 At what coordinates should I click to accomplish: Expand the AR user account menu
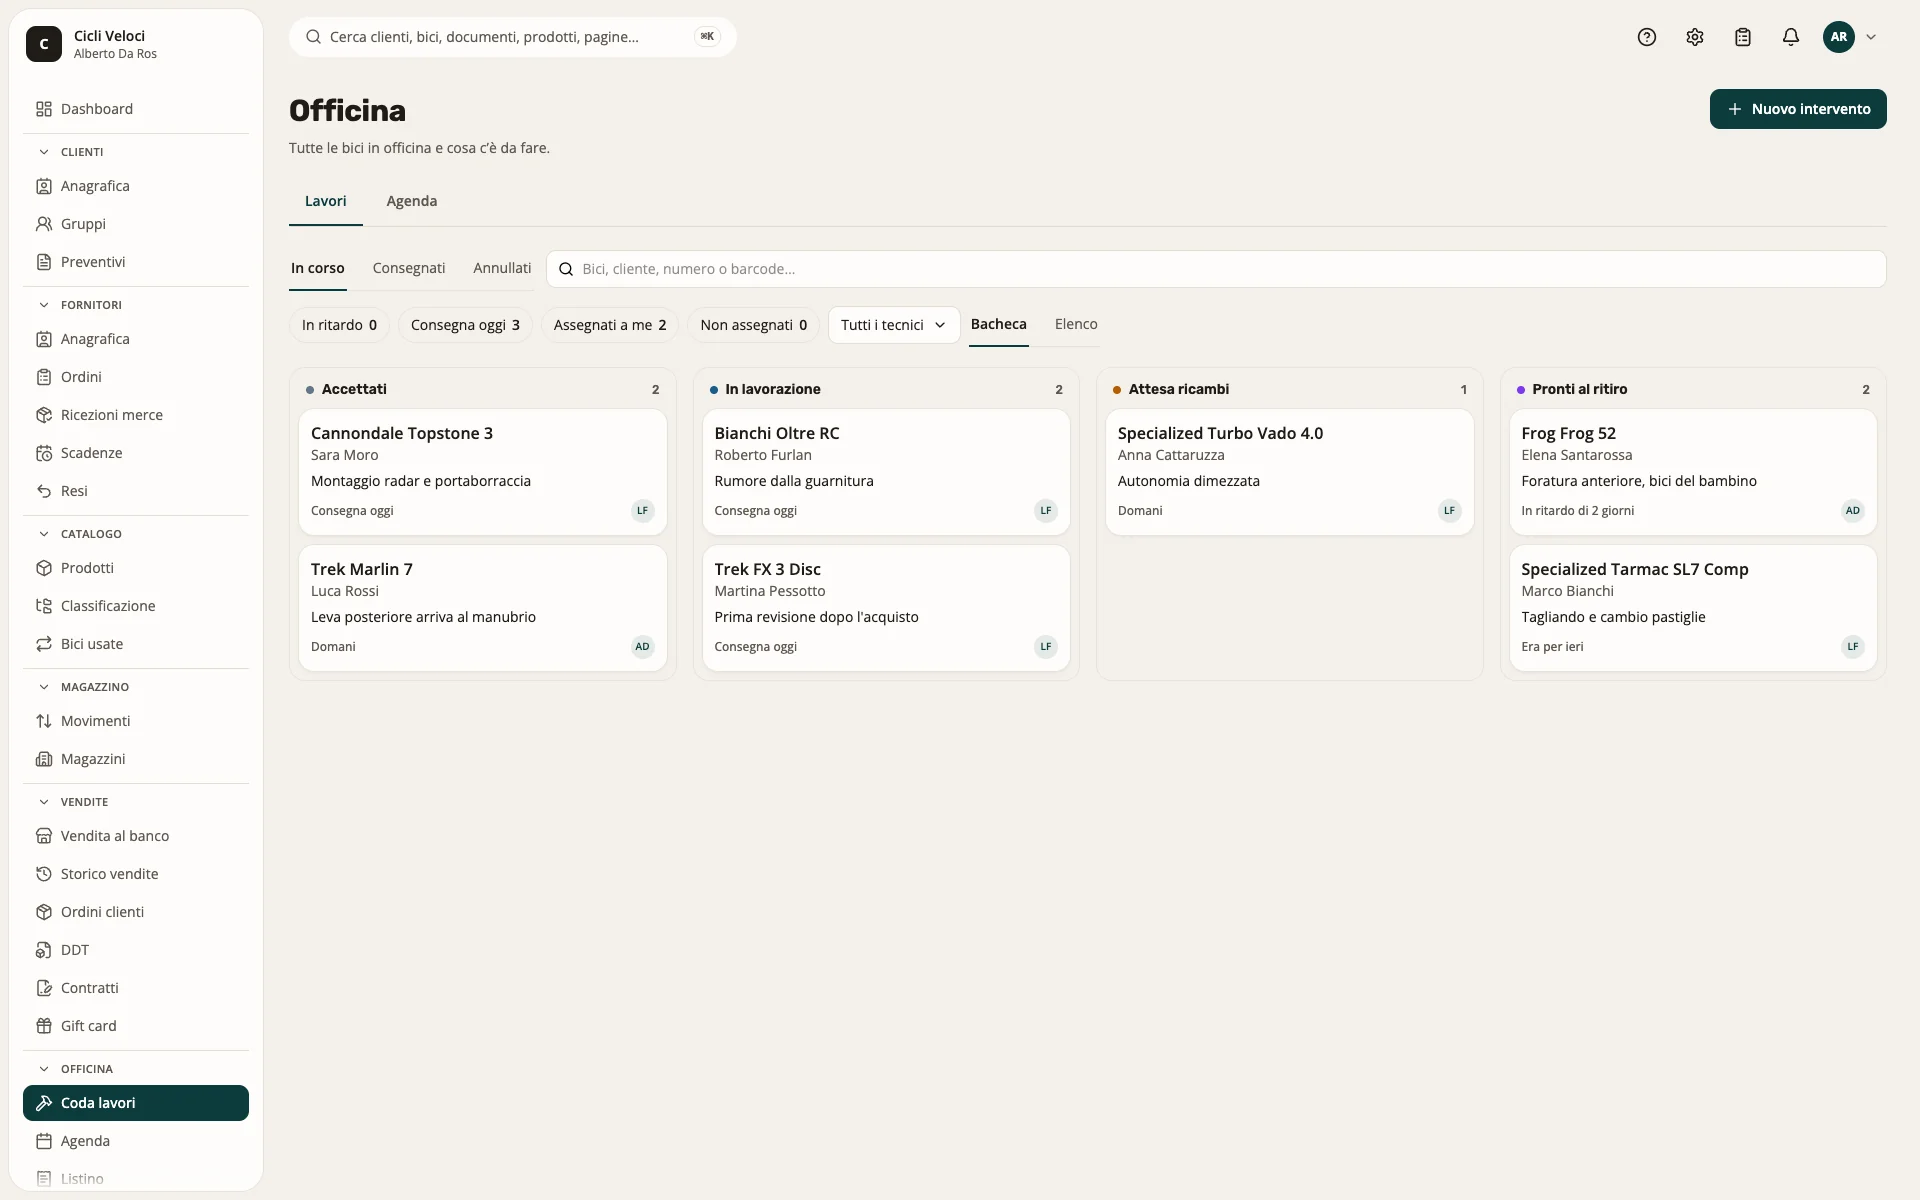[x=1850, y=37]
